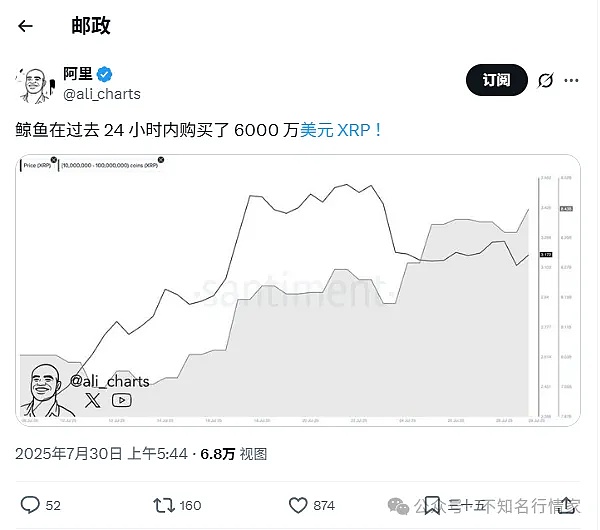Open the ali_charts profile avatar
Screen dimensions: 600x530
[x=35, y=84]
